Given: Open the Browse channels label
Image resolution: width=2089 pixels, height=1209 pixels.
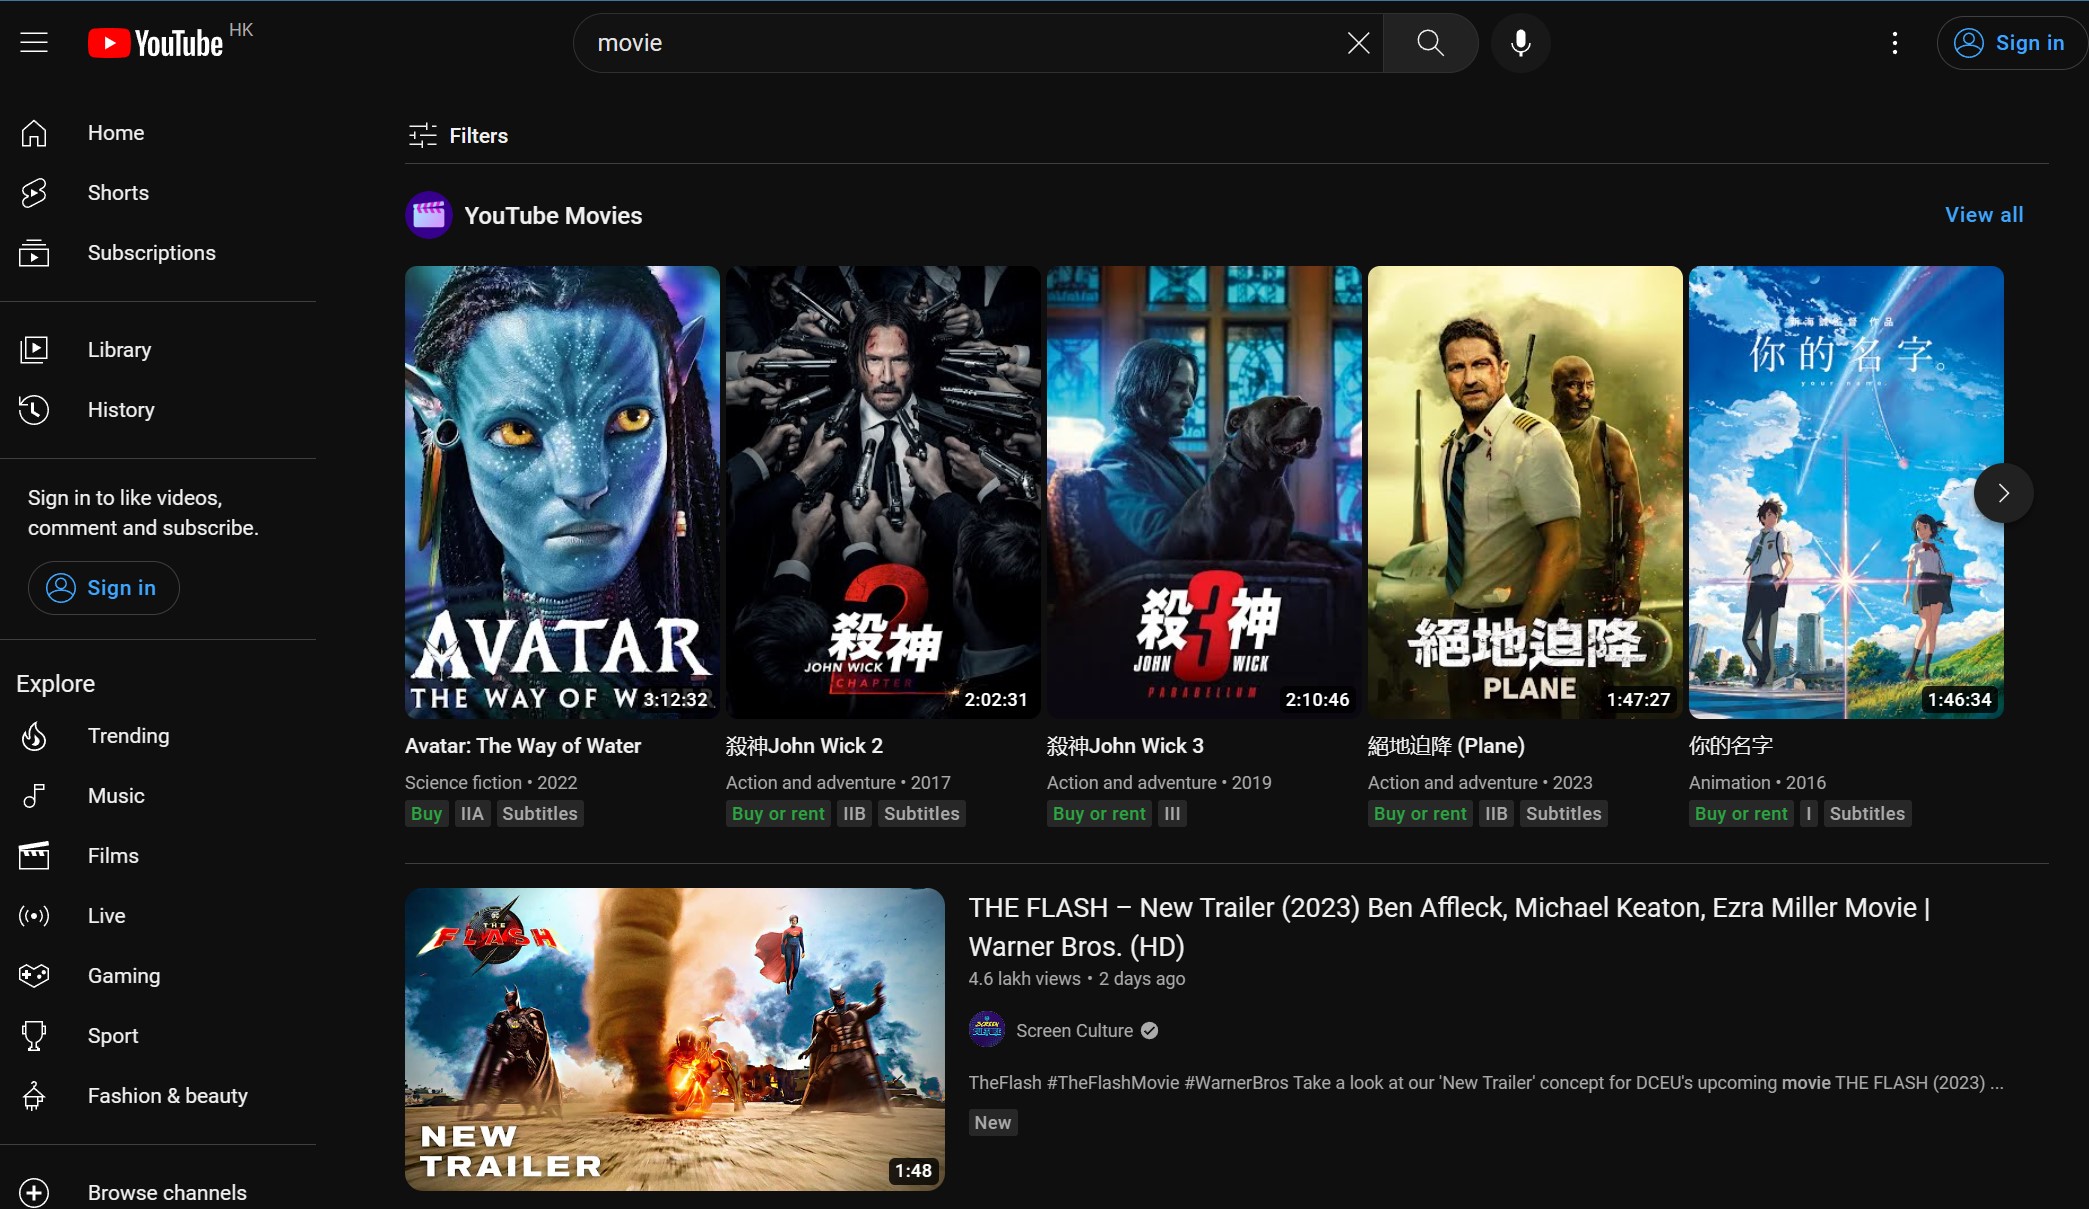Looking at the screenshot, I should pyautogui.click(x=167, y=1193).
